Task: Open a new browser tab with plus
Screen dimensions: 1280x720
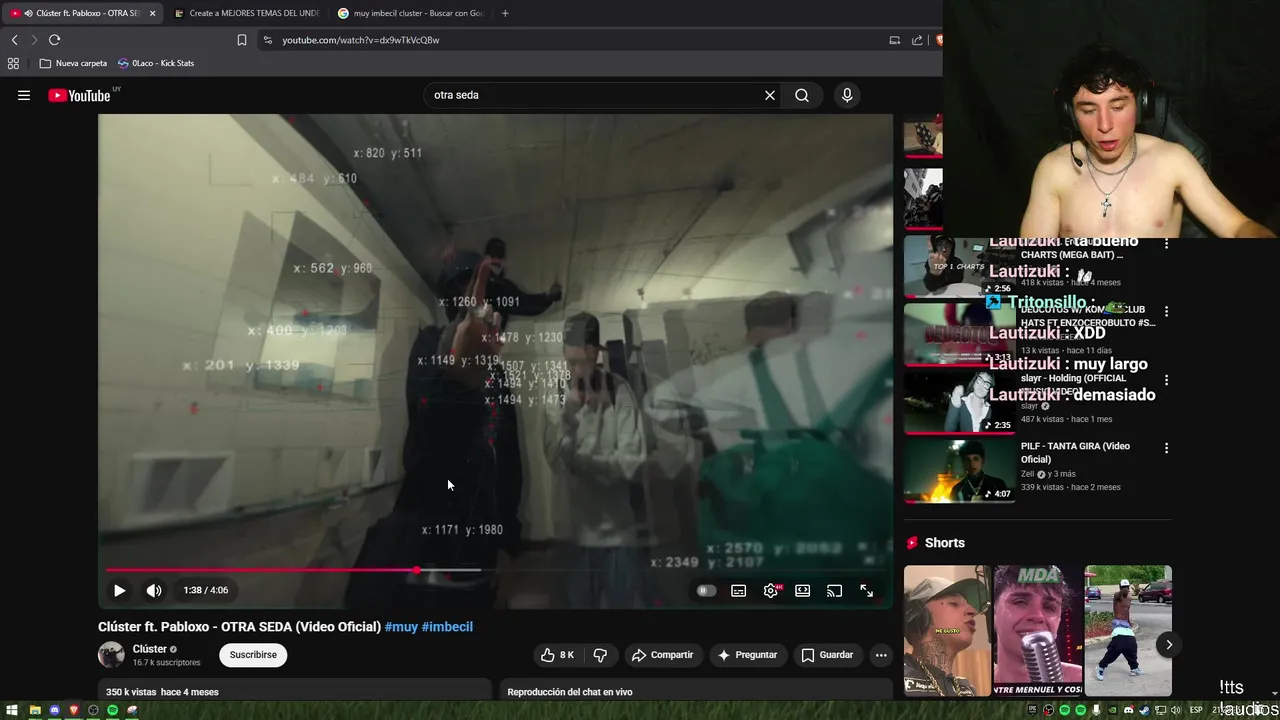Action: (x=505, y=13)
